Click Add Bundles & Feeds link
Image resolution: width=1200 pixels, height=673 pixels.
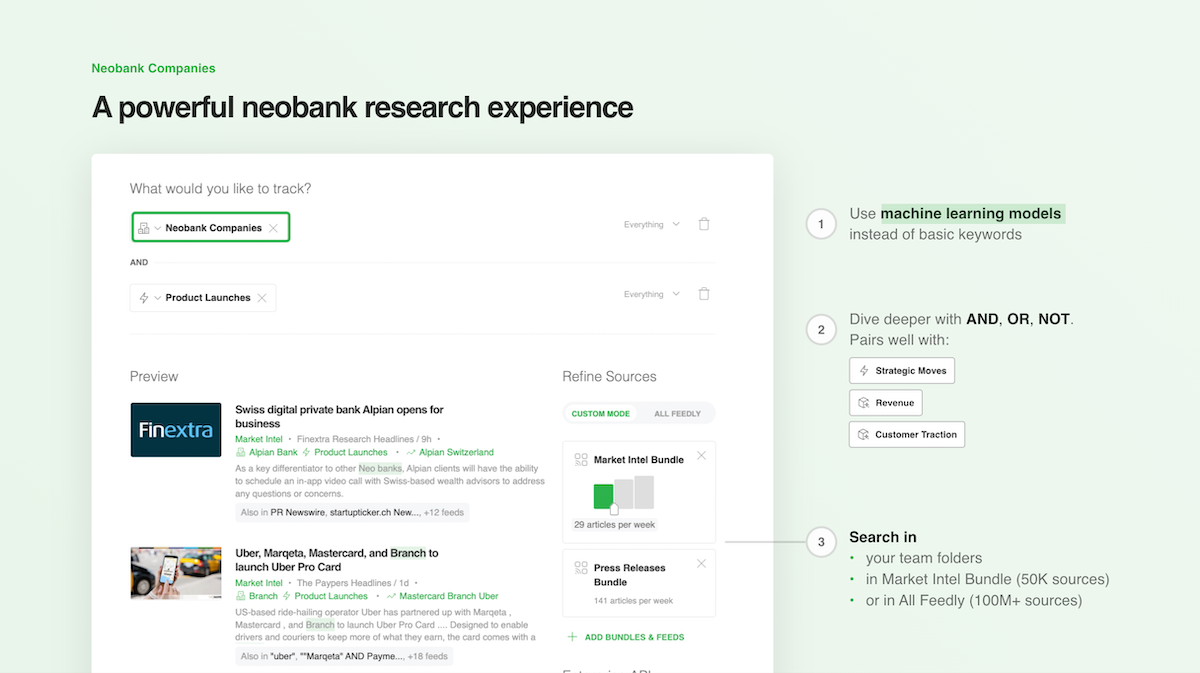tap(634, 637)
